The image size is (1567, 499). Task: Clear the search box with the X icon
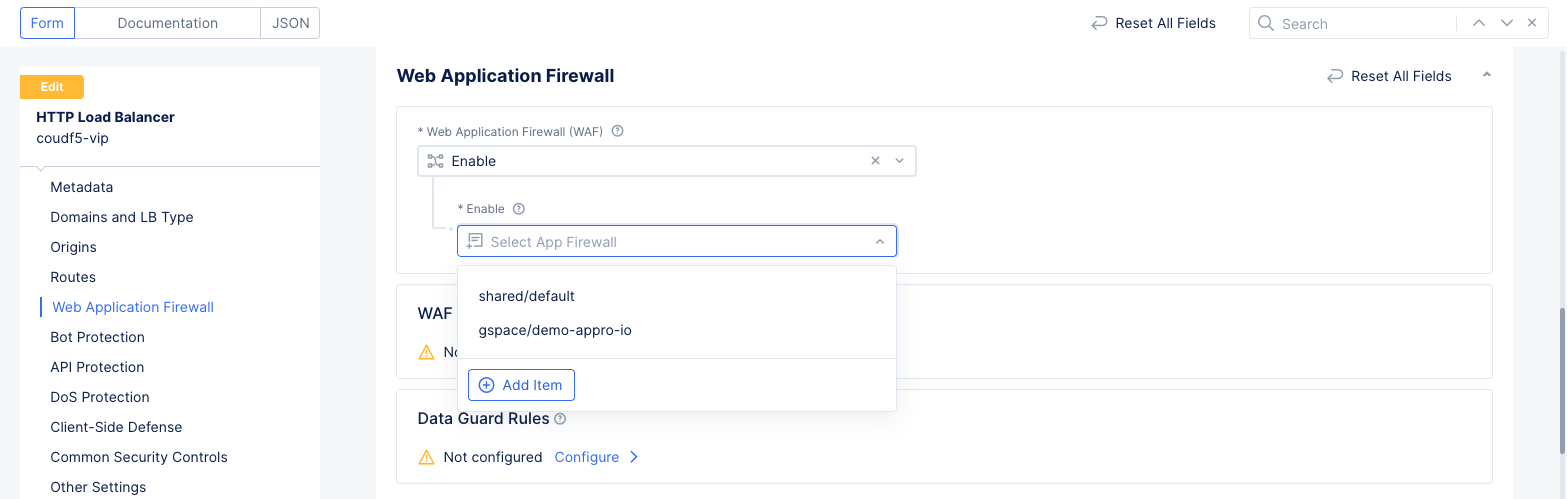1531,23
